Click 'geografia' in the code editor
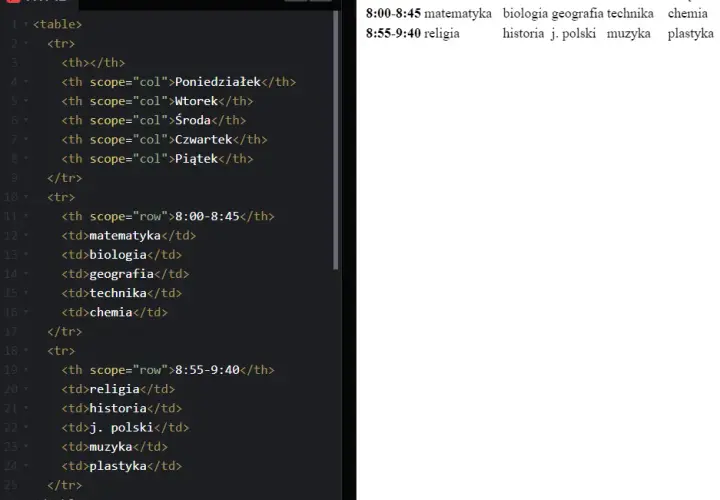720x500 pixels. point(122,274)
